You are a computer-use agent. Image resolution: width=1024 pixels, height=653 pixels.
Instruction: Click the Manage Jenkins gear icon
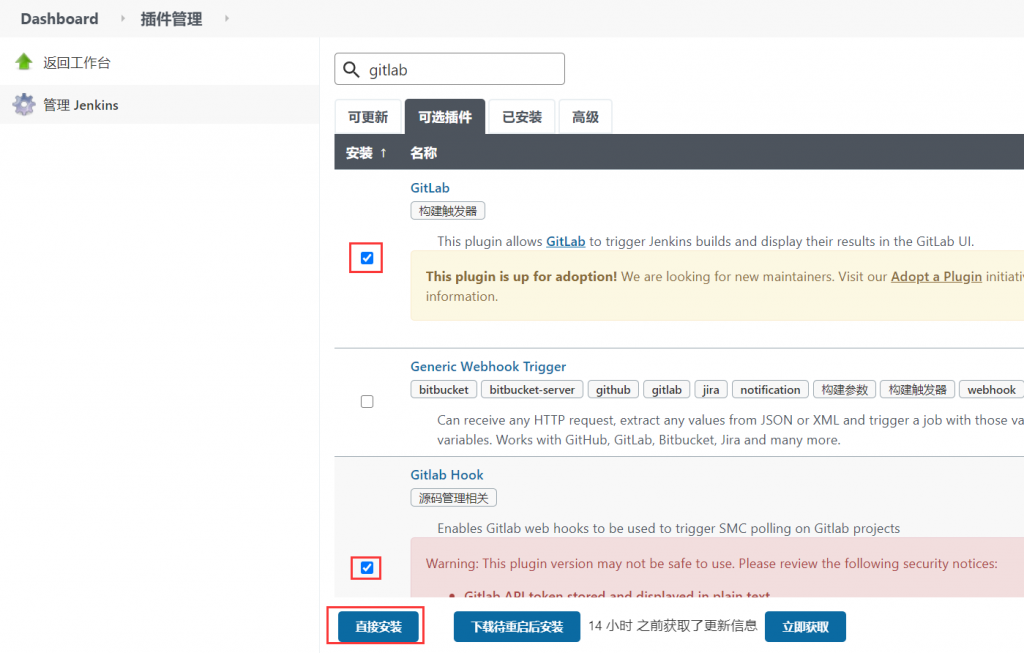pyautogui.click(x=24, y=104)
